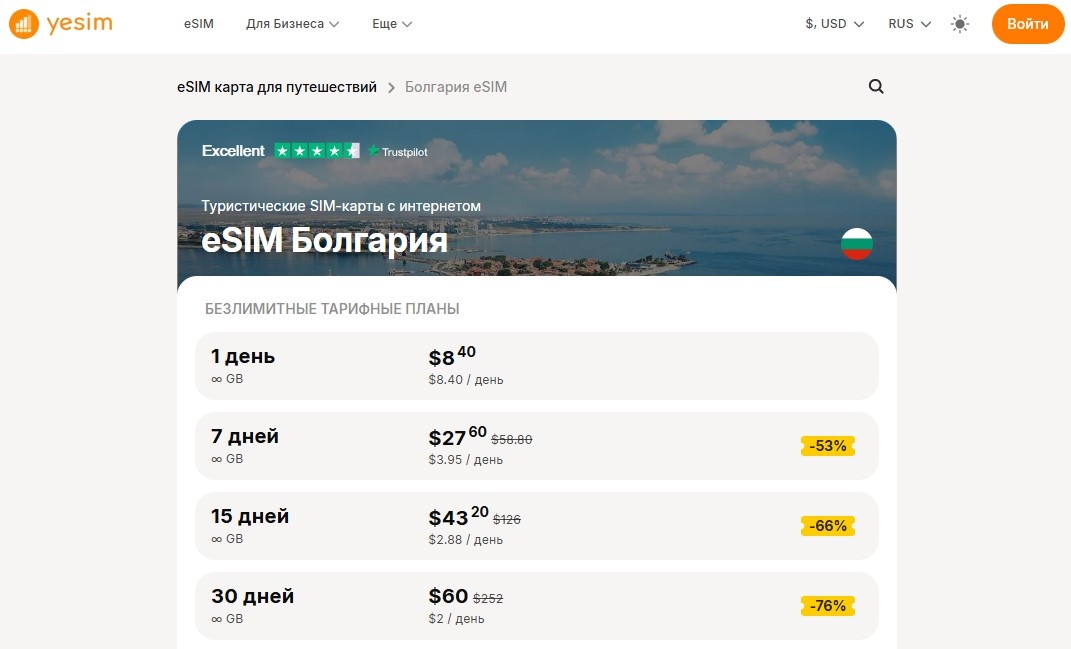Screen dimensions: 1071x649
Task: Open the search with the magnifier icon
Action: pos(876,87)
